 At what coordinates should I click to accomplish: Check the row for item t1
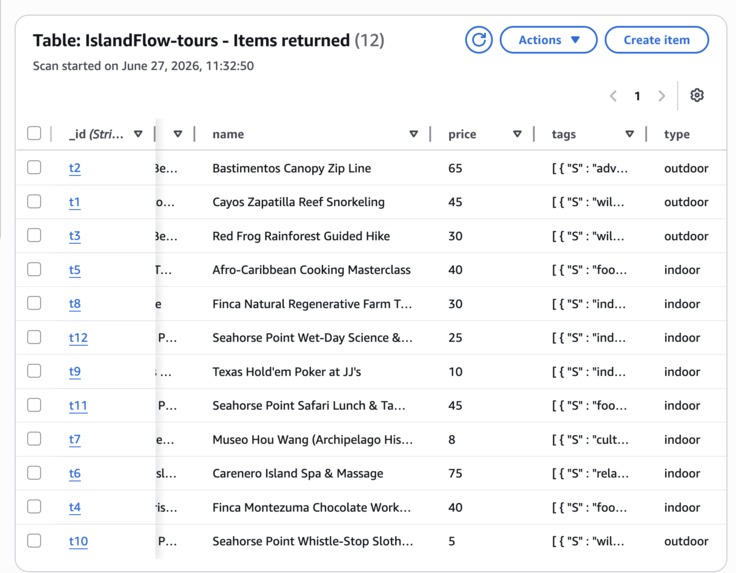pyautogui.click(x=34, y=201)
